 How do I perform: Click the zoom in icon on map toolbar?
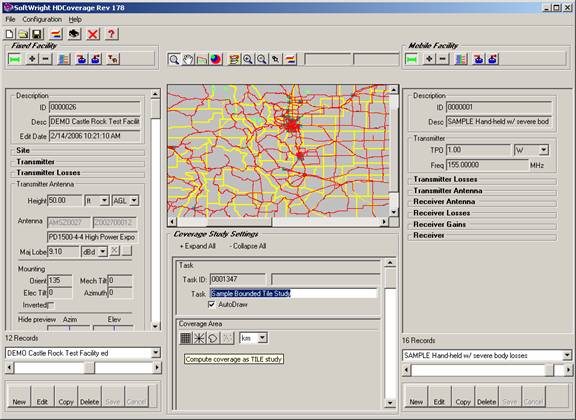[x=248, y=59]
